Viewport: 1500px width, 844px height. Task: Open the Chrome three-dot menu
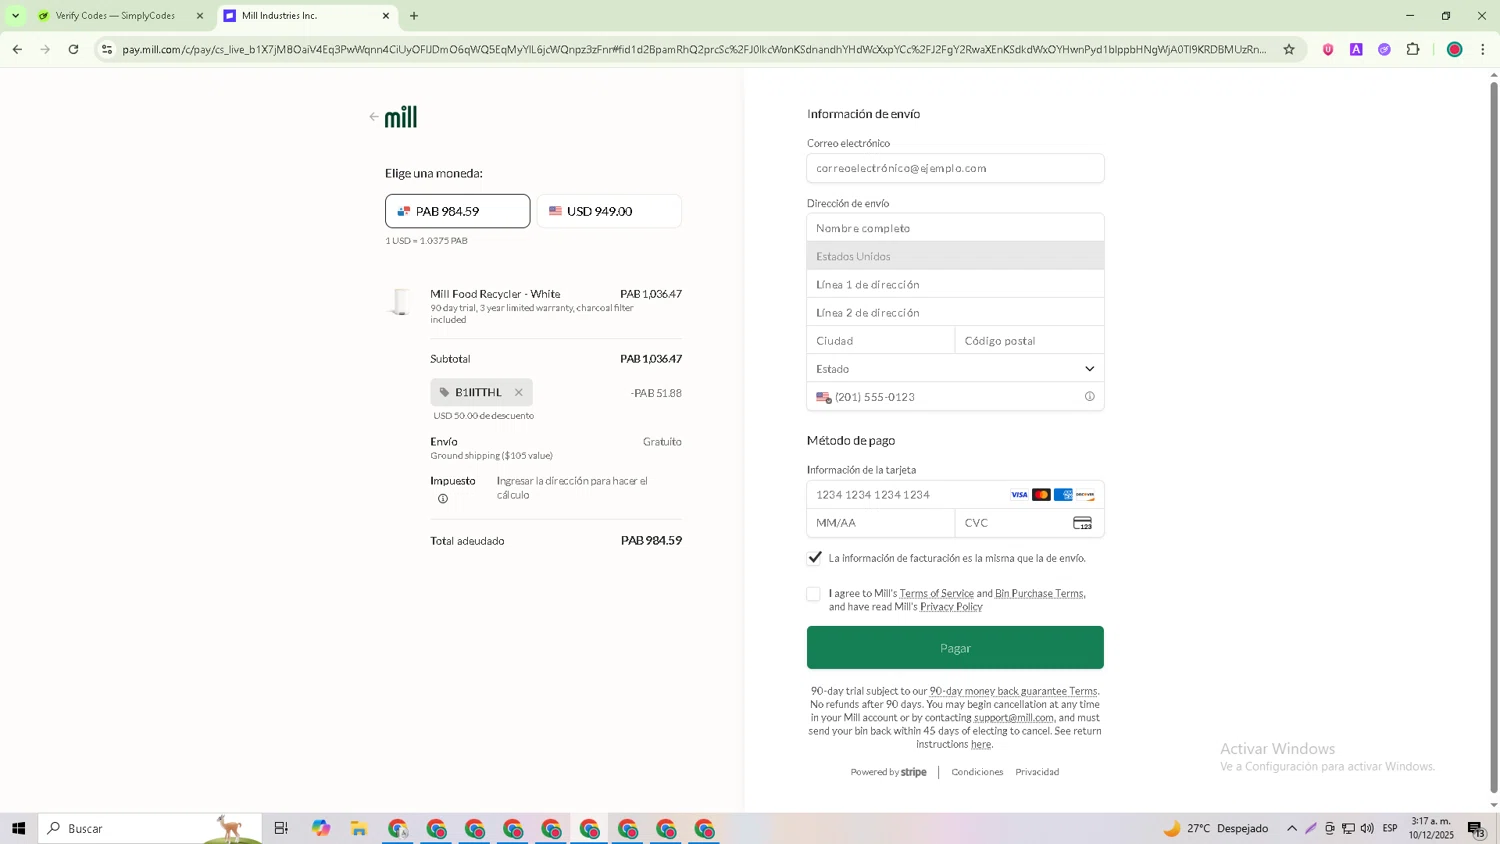click(1483, 49)
